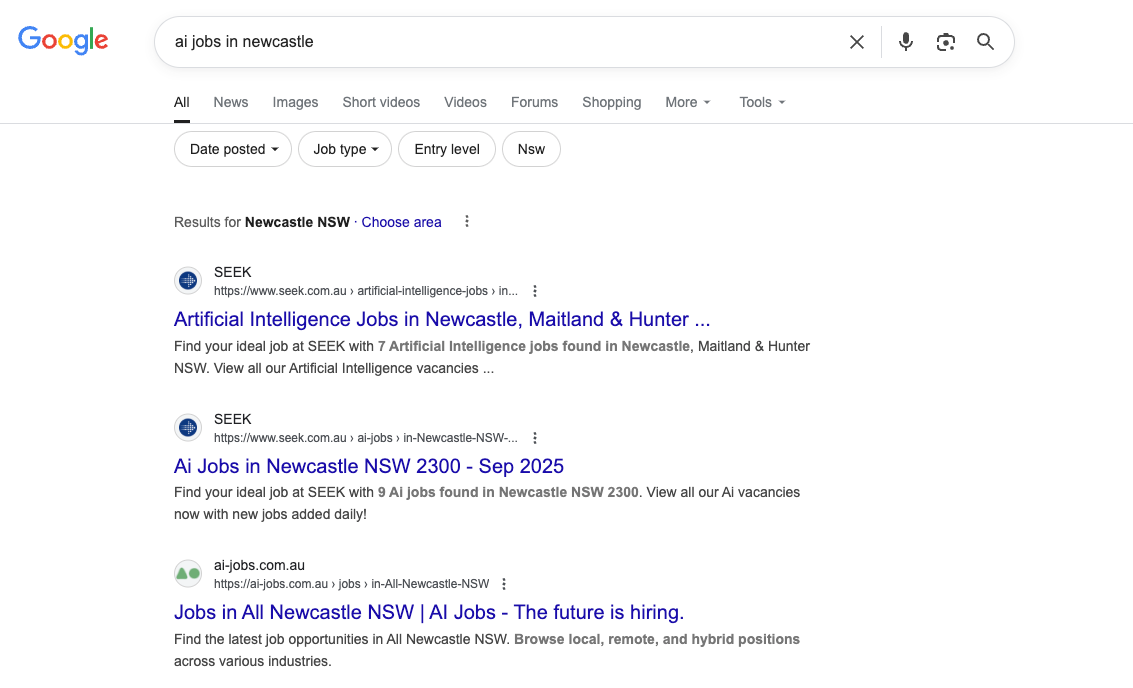Click the ai-jobs.com.au favicon
This screenshot has height=688, width=1133.
click(x=188, y=574)
